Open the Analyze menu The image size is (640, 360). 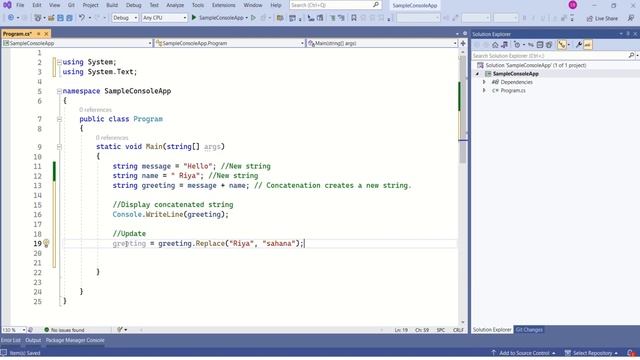tap(175, 5)
